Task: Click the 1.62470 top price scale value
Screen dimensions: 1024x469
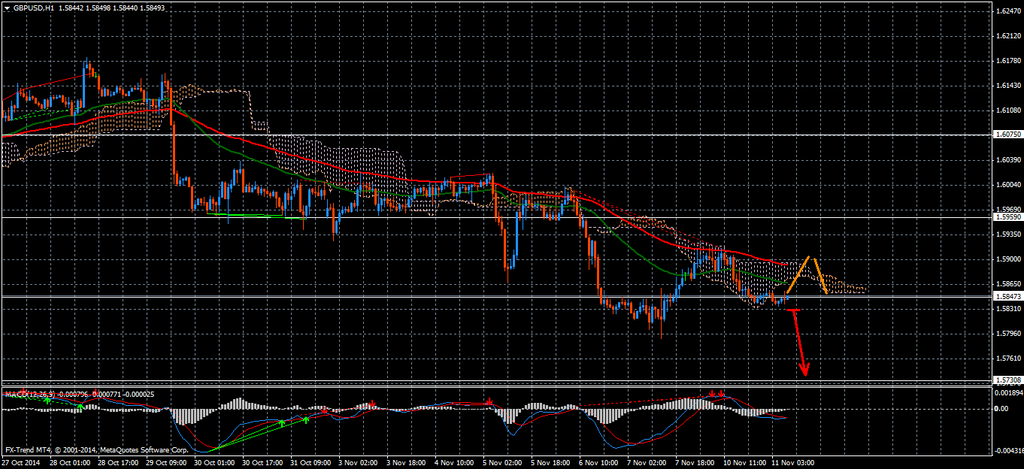Action: 1007,11
